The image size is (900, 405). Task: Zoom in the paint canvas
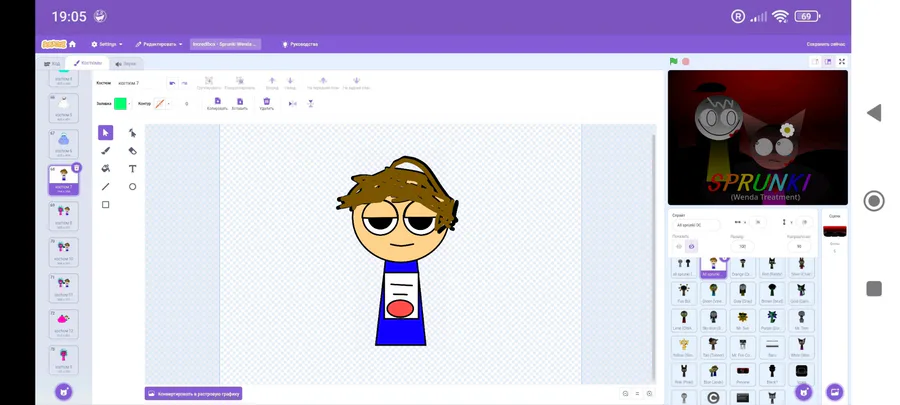click(649, 394)
